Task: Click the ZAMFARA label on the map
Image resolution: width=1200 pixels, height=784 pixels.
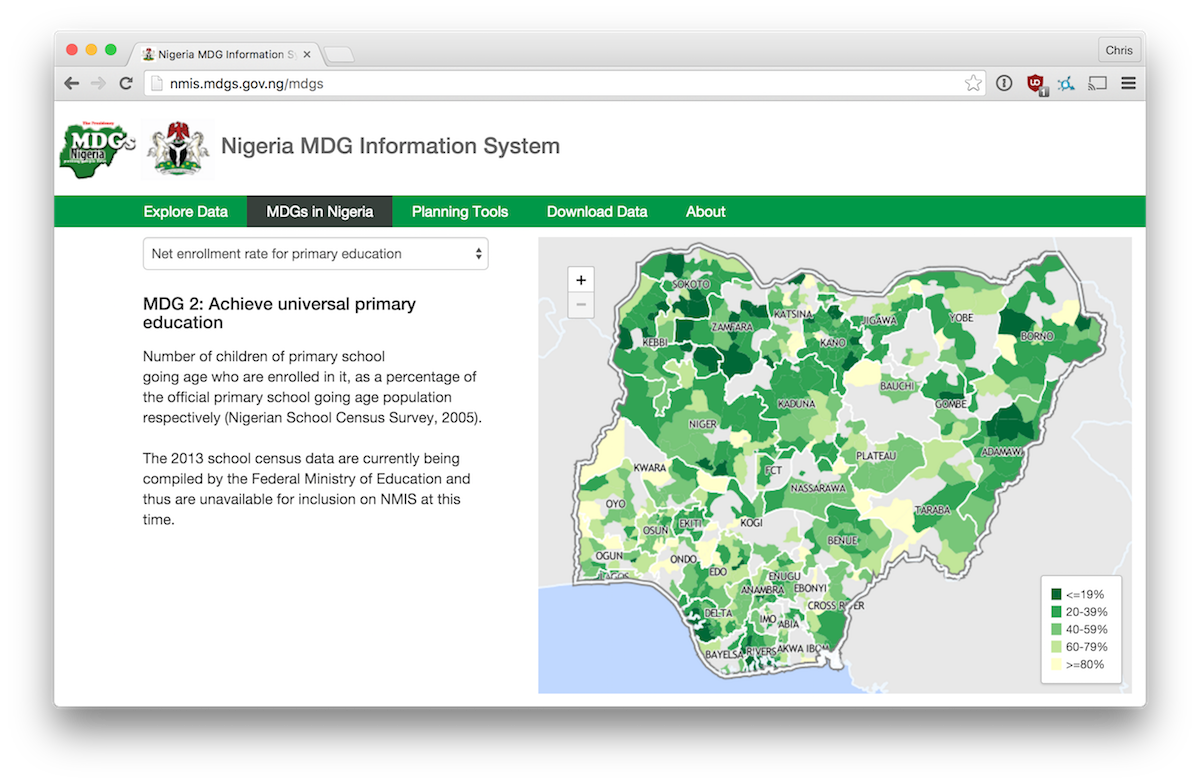Action: [x=732, y=327]
